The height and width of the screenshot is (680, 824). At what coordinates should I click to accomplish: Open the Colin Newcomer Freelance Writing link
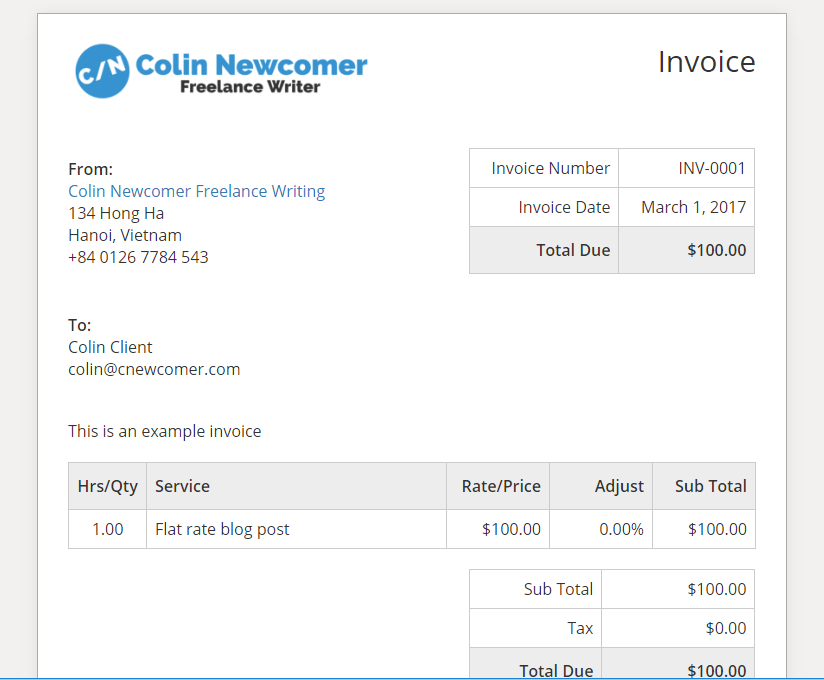point(196,190)
